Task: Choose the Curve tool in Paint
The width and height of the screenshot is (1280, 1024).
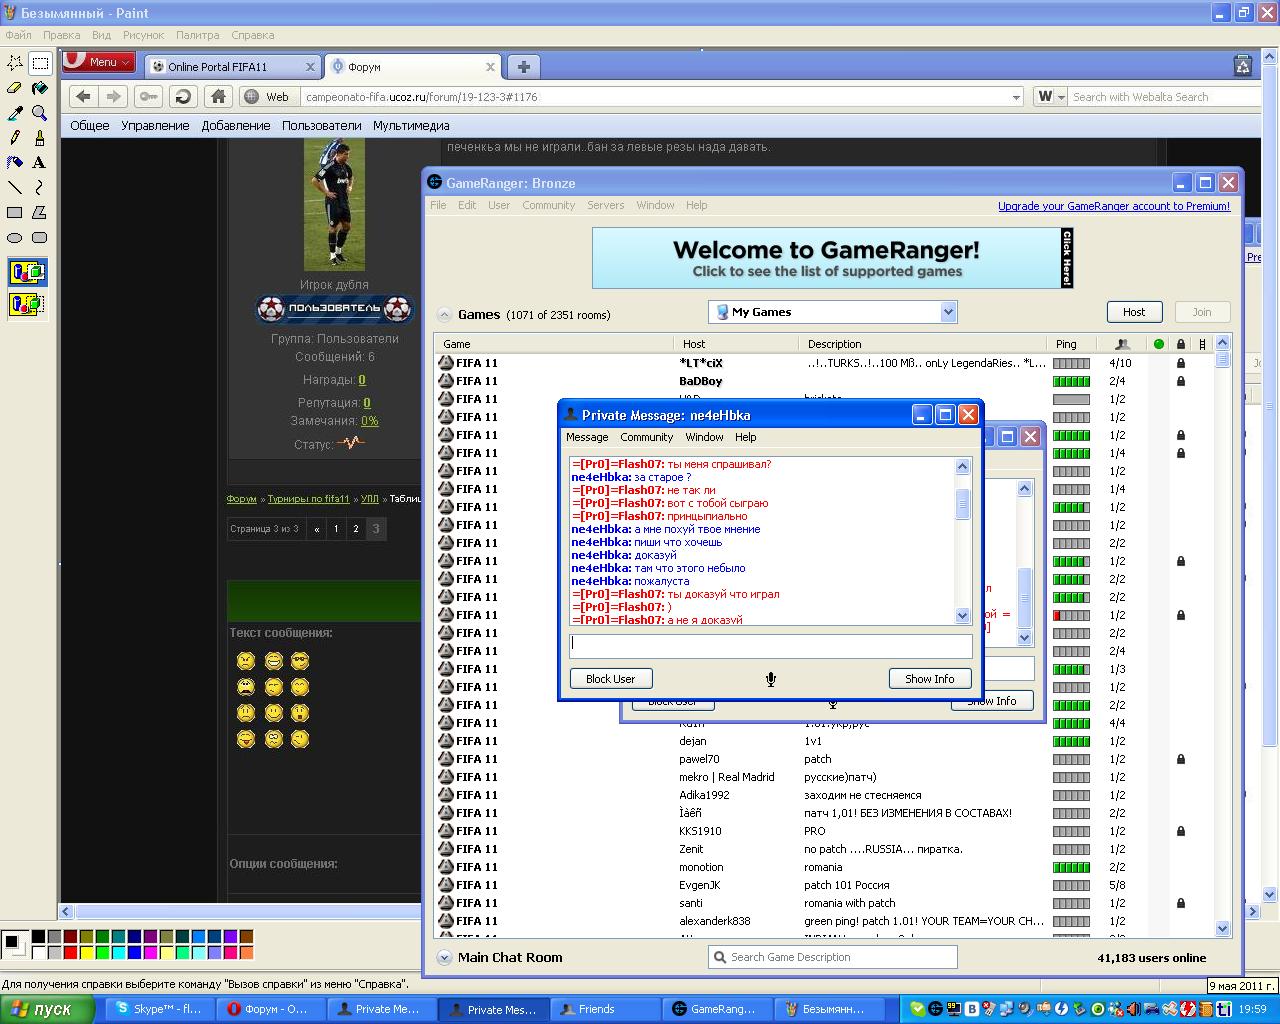Action: click(x=40, y=187)
